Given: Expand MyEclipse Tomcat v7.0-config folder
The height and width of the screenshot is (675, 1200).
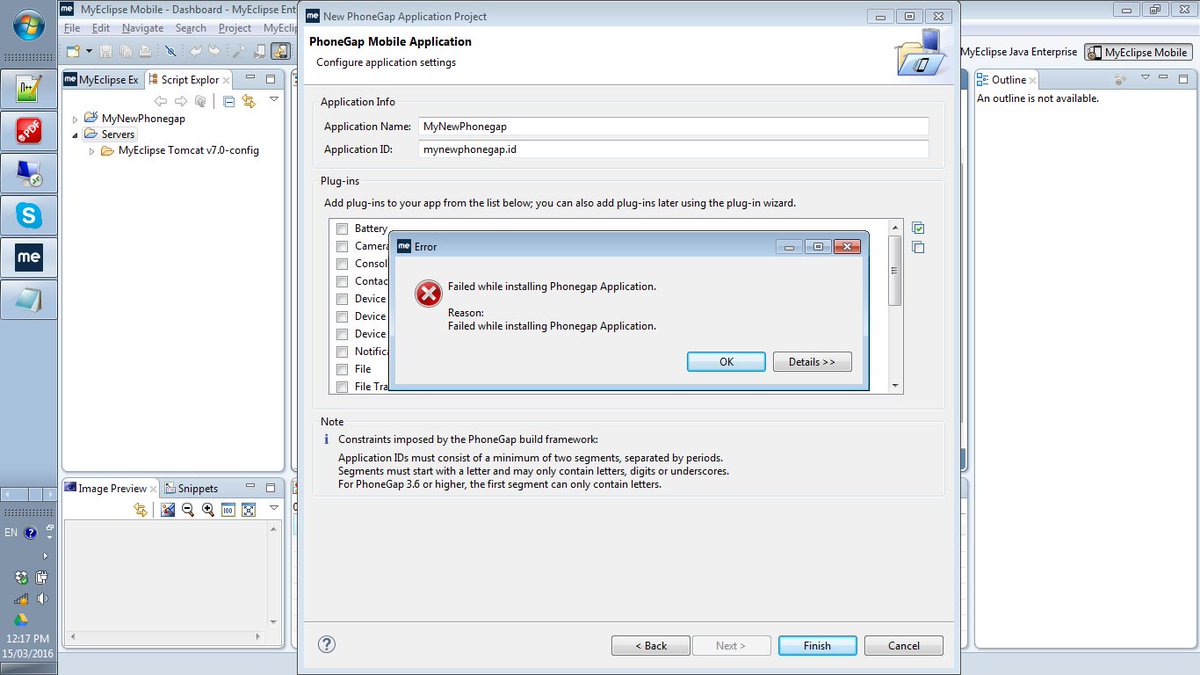Looking at the screenshot, I should point(92,151).
